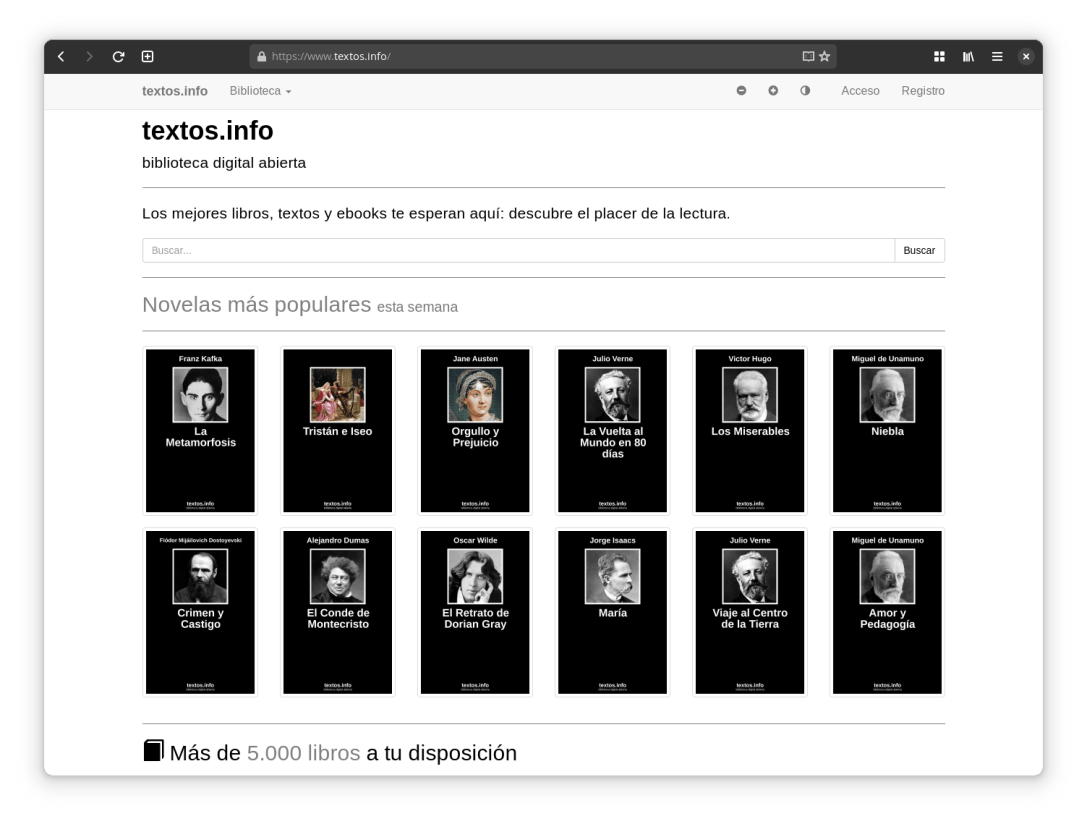1087x824 pixels.
Task: Click the lock icon in the address bar
Action: point(261,57)
